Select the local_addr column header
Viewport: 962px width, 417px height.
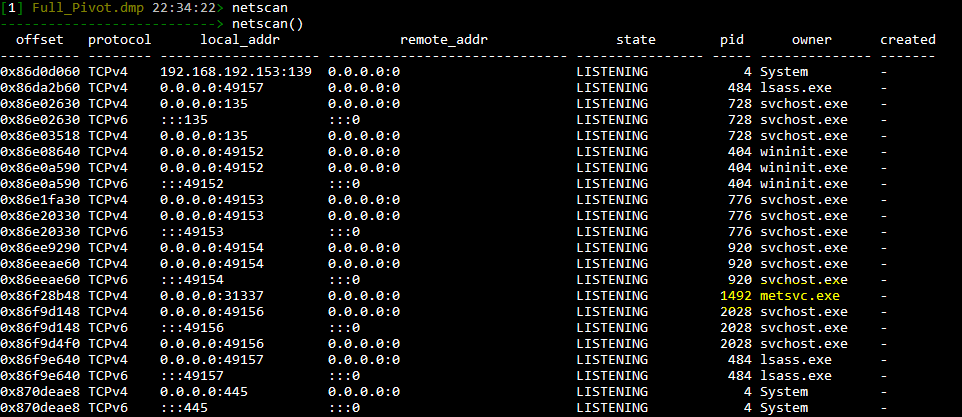(240, 40)
